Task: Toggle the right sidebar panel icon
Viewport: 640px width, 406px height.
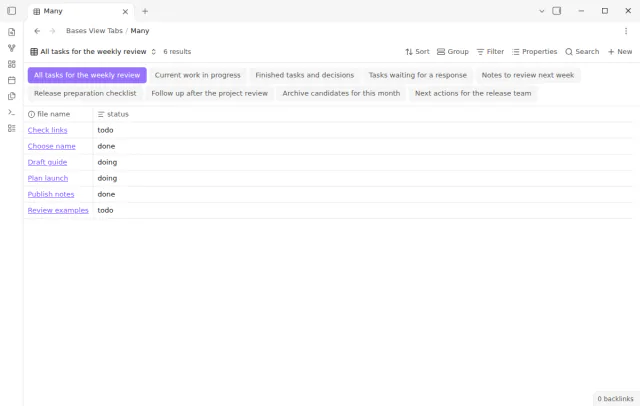Action: pyautogui.click(x=556, y=11)
